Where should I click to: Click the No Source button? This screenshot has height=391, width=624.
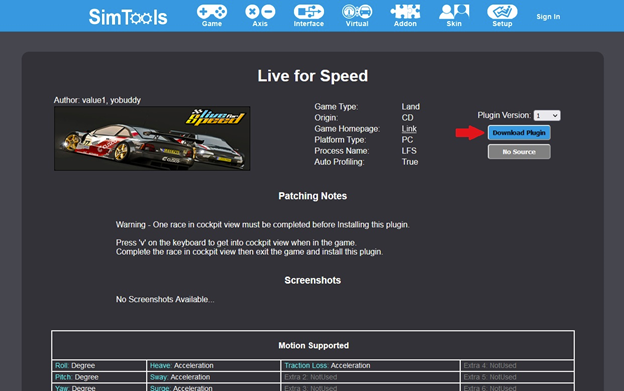[x=519, y=152]
